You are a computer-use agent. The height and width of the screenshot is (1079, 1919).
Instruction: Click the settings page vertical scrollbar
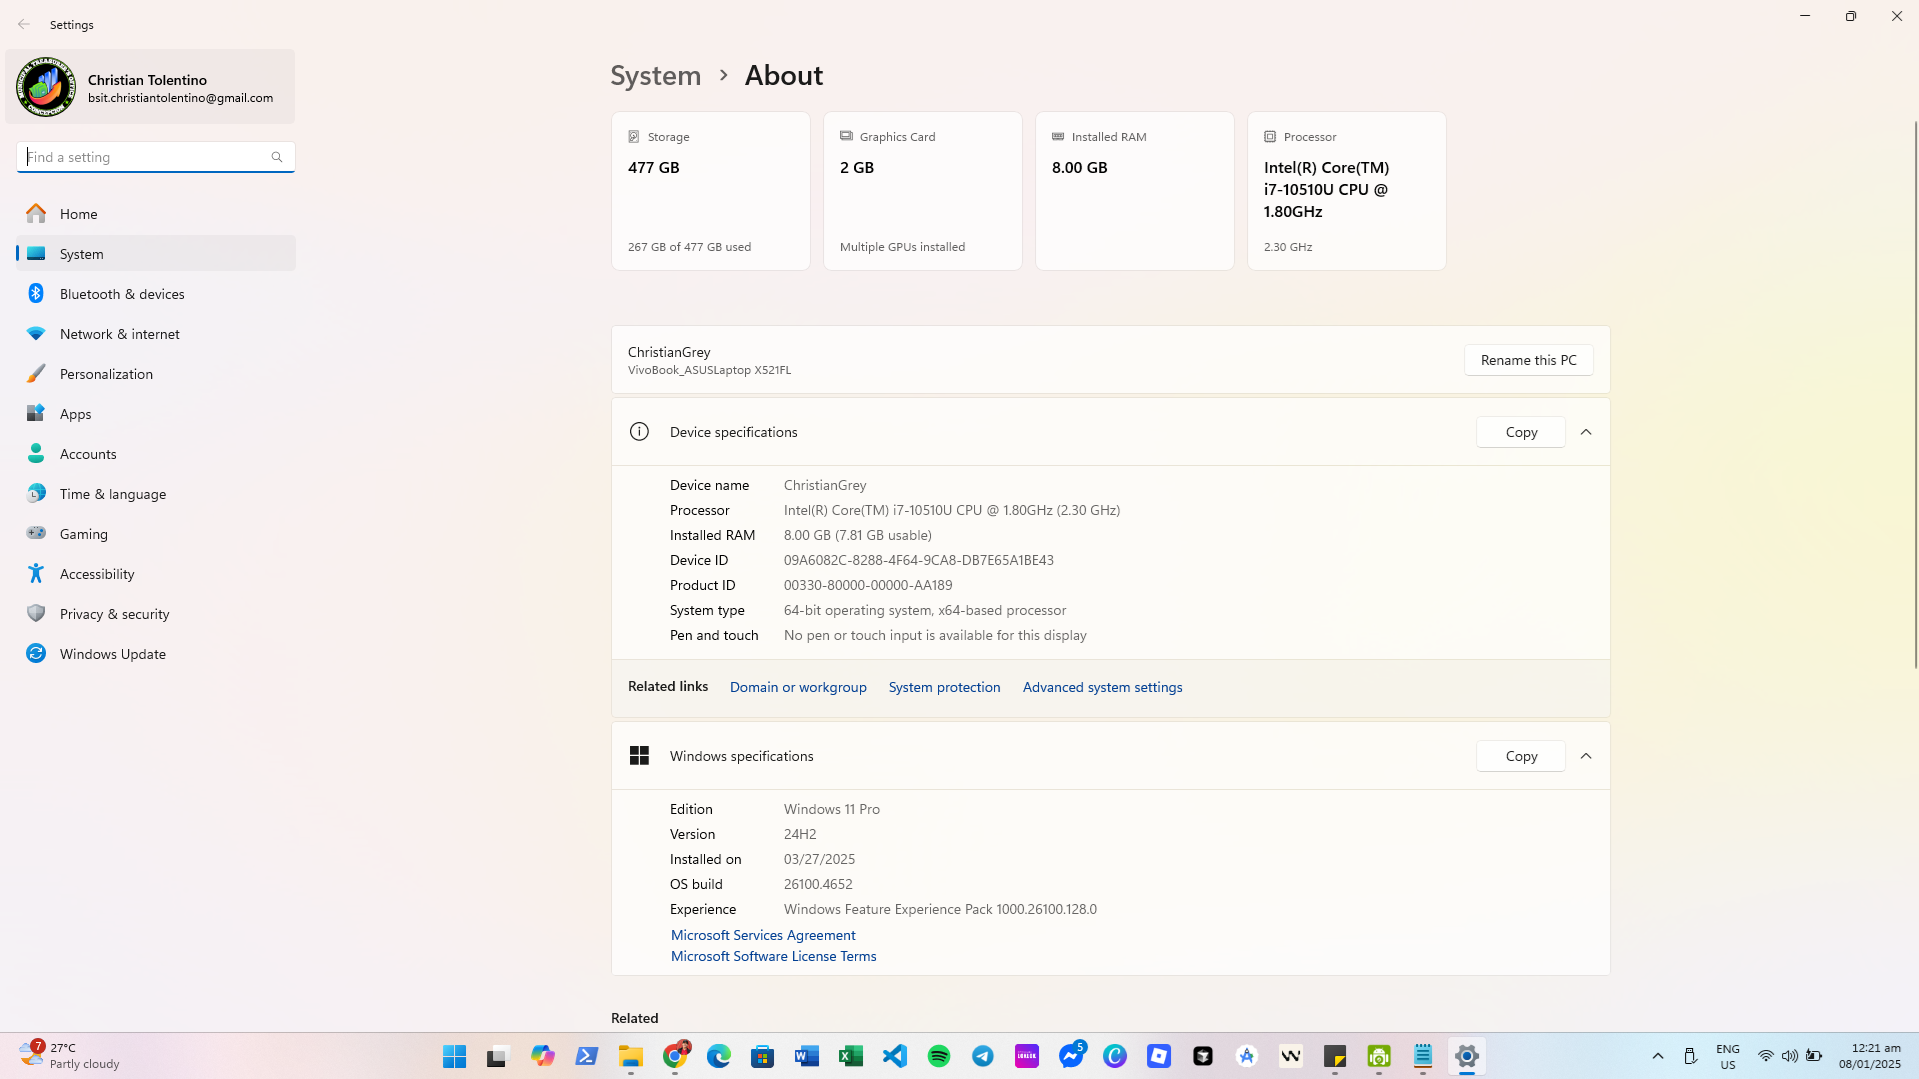click(x=1915, y=394)
